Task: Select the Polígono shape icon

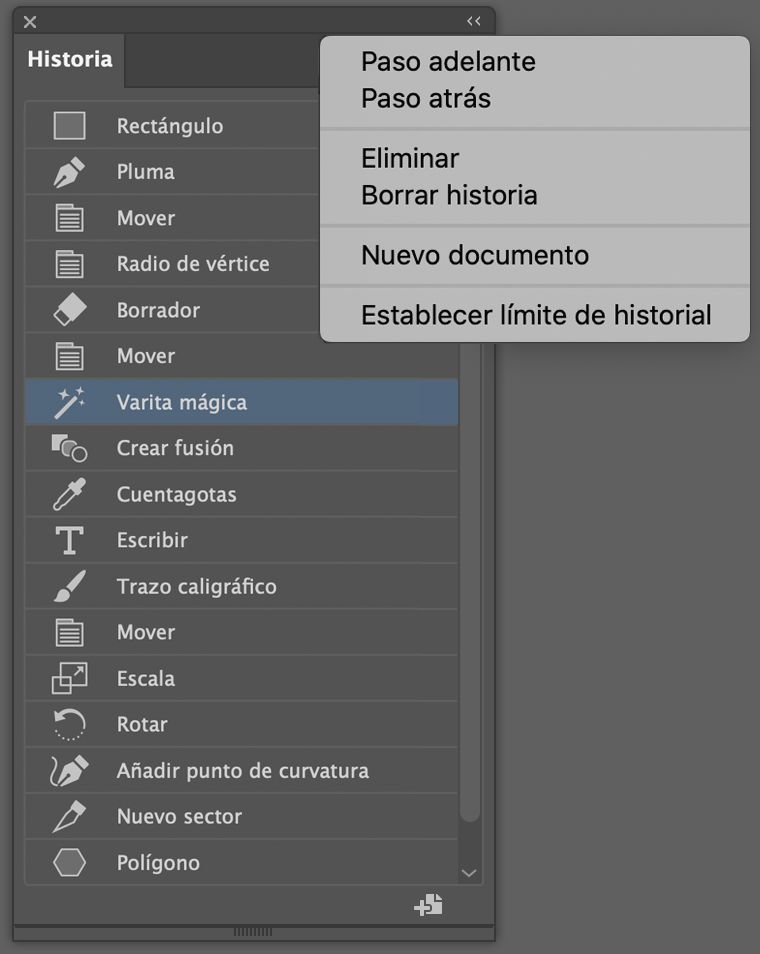Action: click(69, 862)
